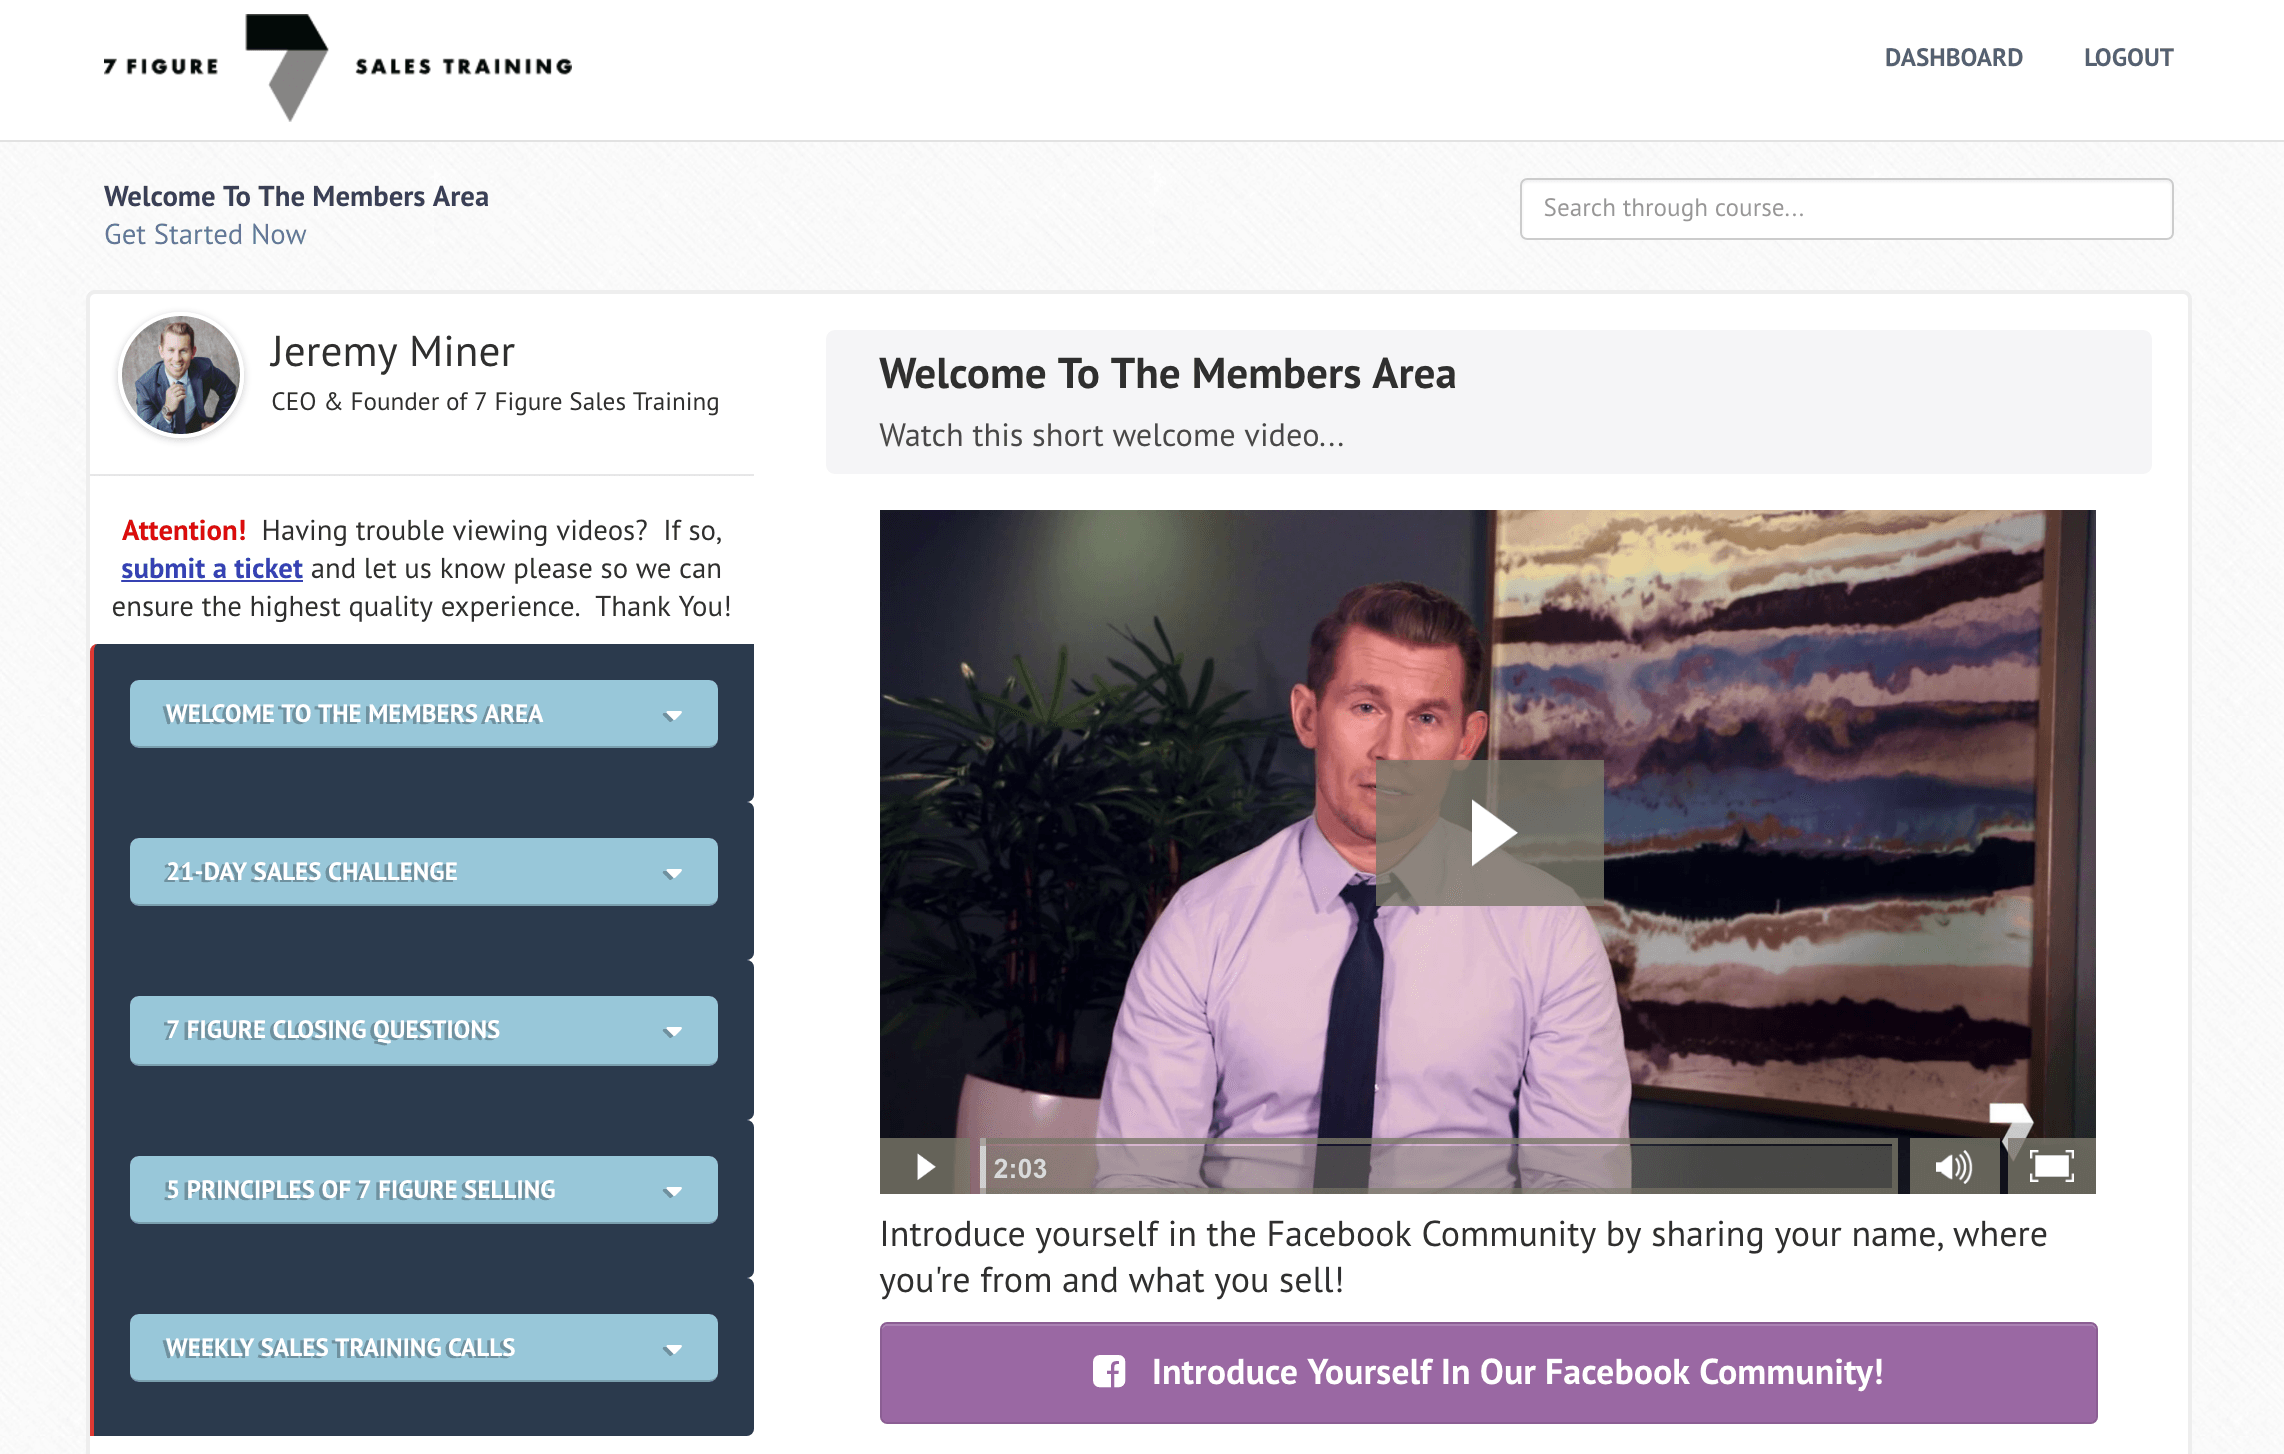Click the 7 Figure Sales Training logo
This screenshot has height=1454, width=2284.
point(338,67)
